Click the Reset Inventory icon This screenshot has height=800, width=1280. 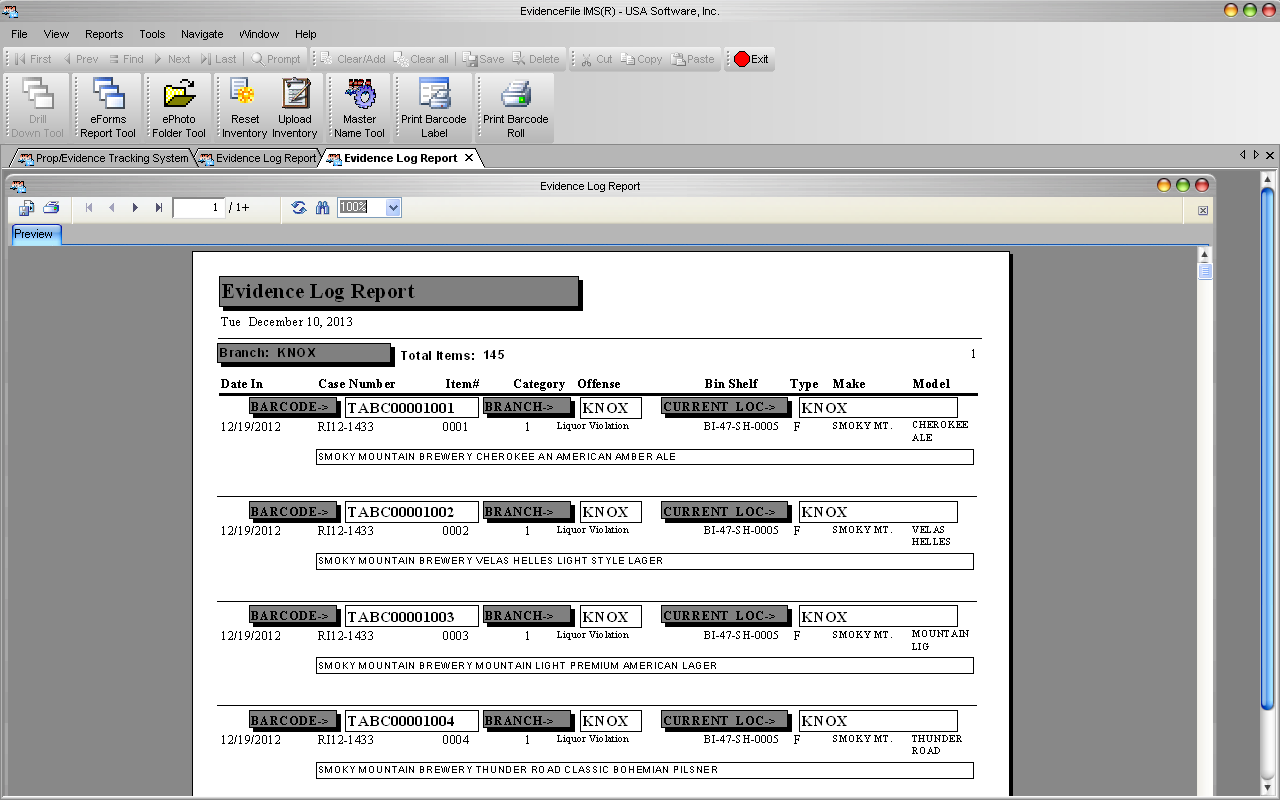click(x=245, y=108)
